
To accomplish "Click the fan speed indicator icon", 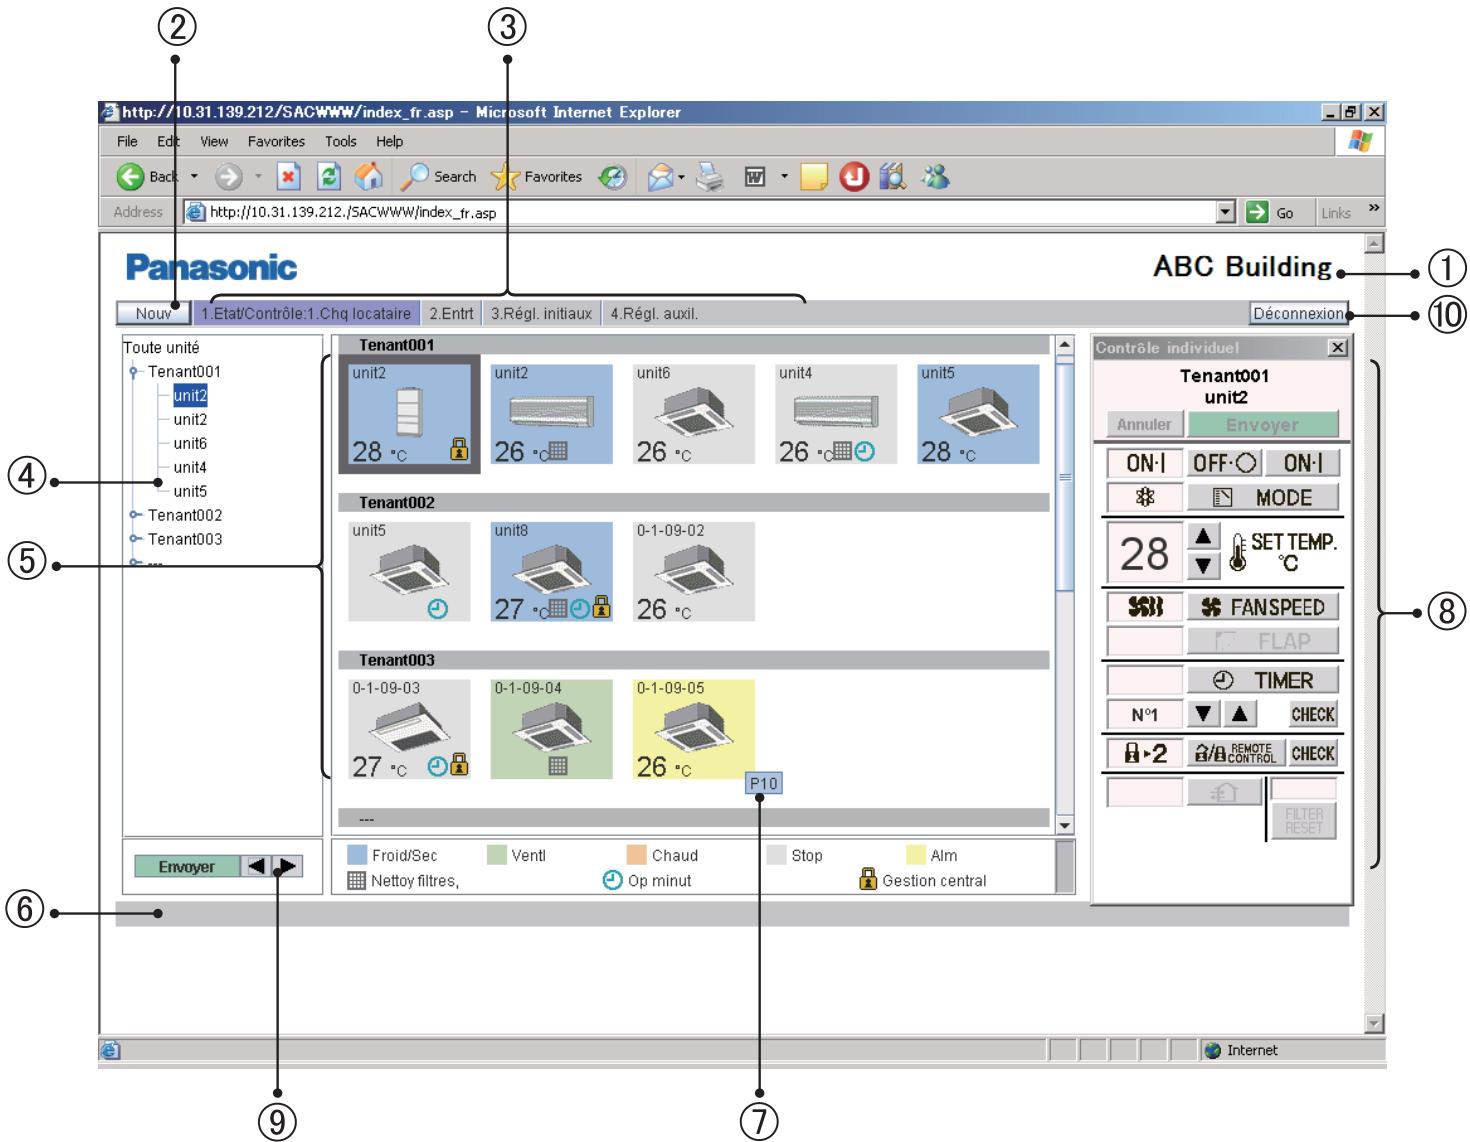I will [x=1144, y=607].
